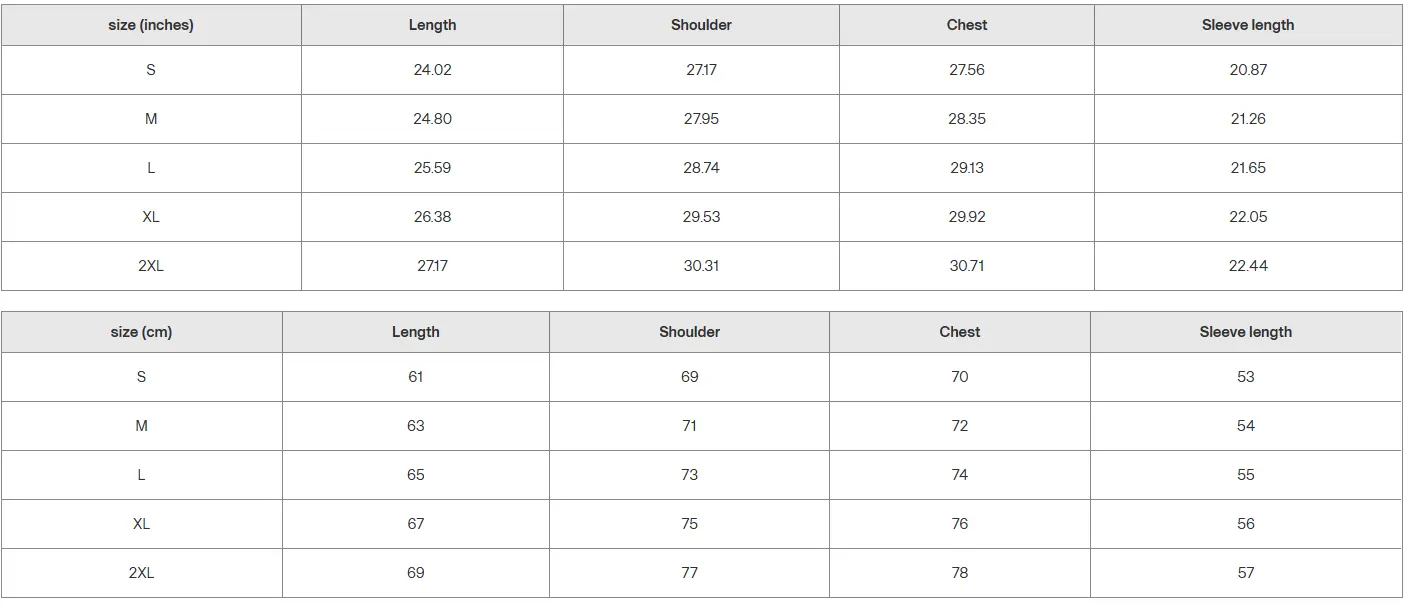The height and width of the screenshot is (604, 1409).
Task: Click the 71 shoulder value for size M
Action: click(x=689, y=426)
